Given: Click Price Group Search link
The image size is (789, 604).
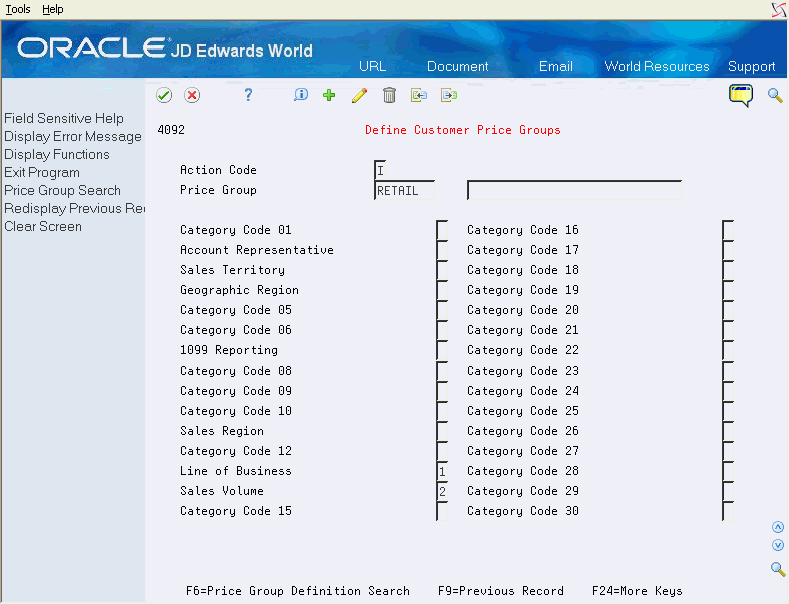Looking at the screenshot, I should click(x=62, y=191).
